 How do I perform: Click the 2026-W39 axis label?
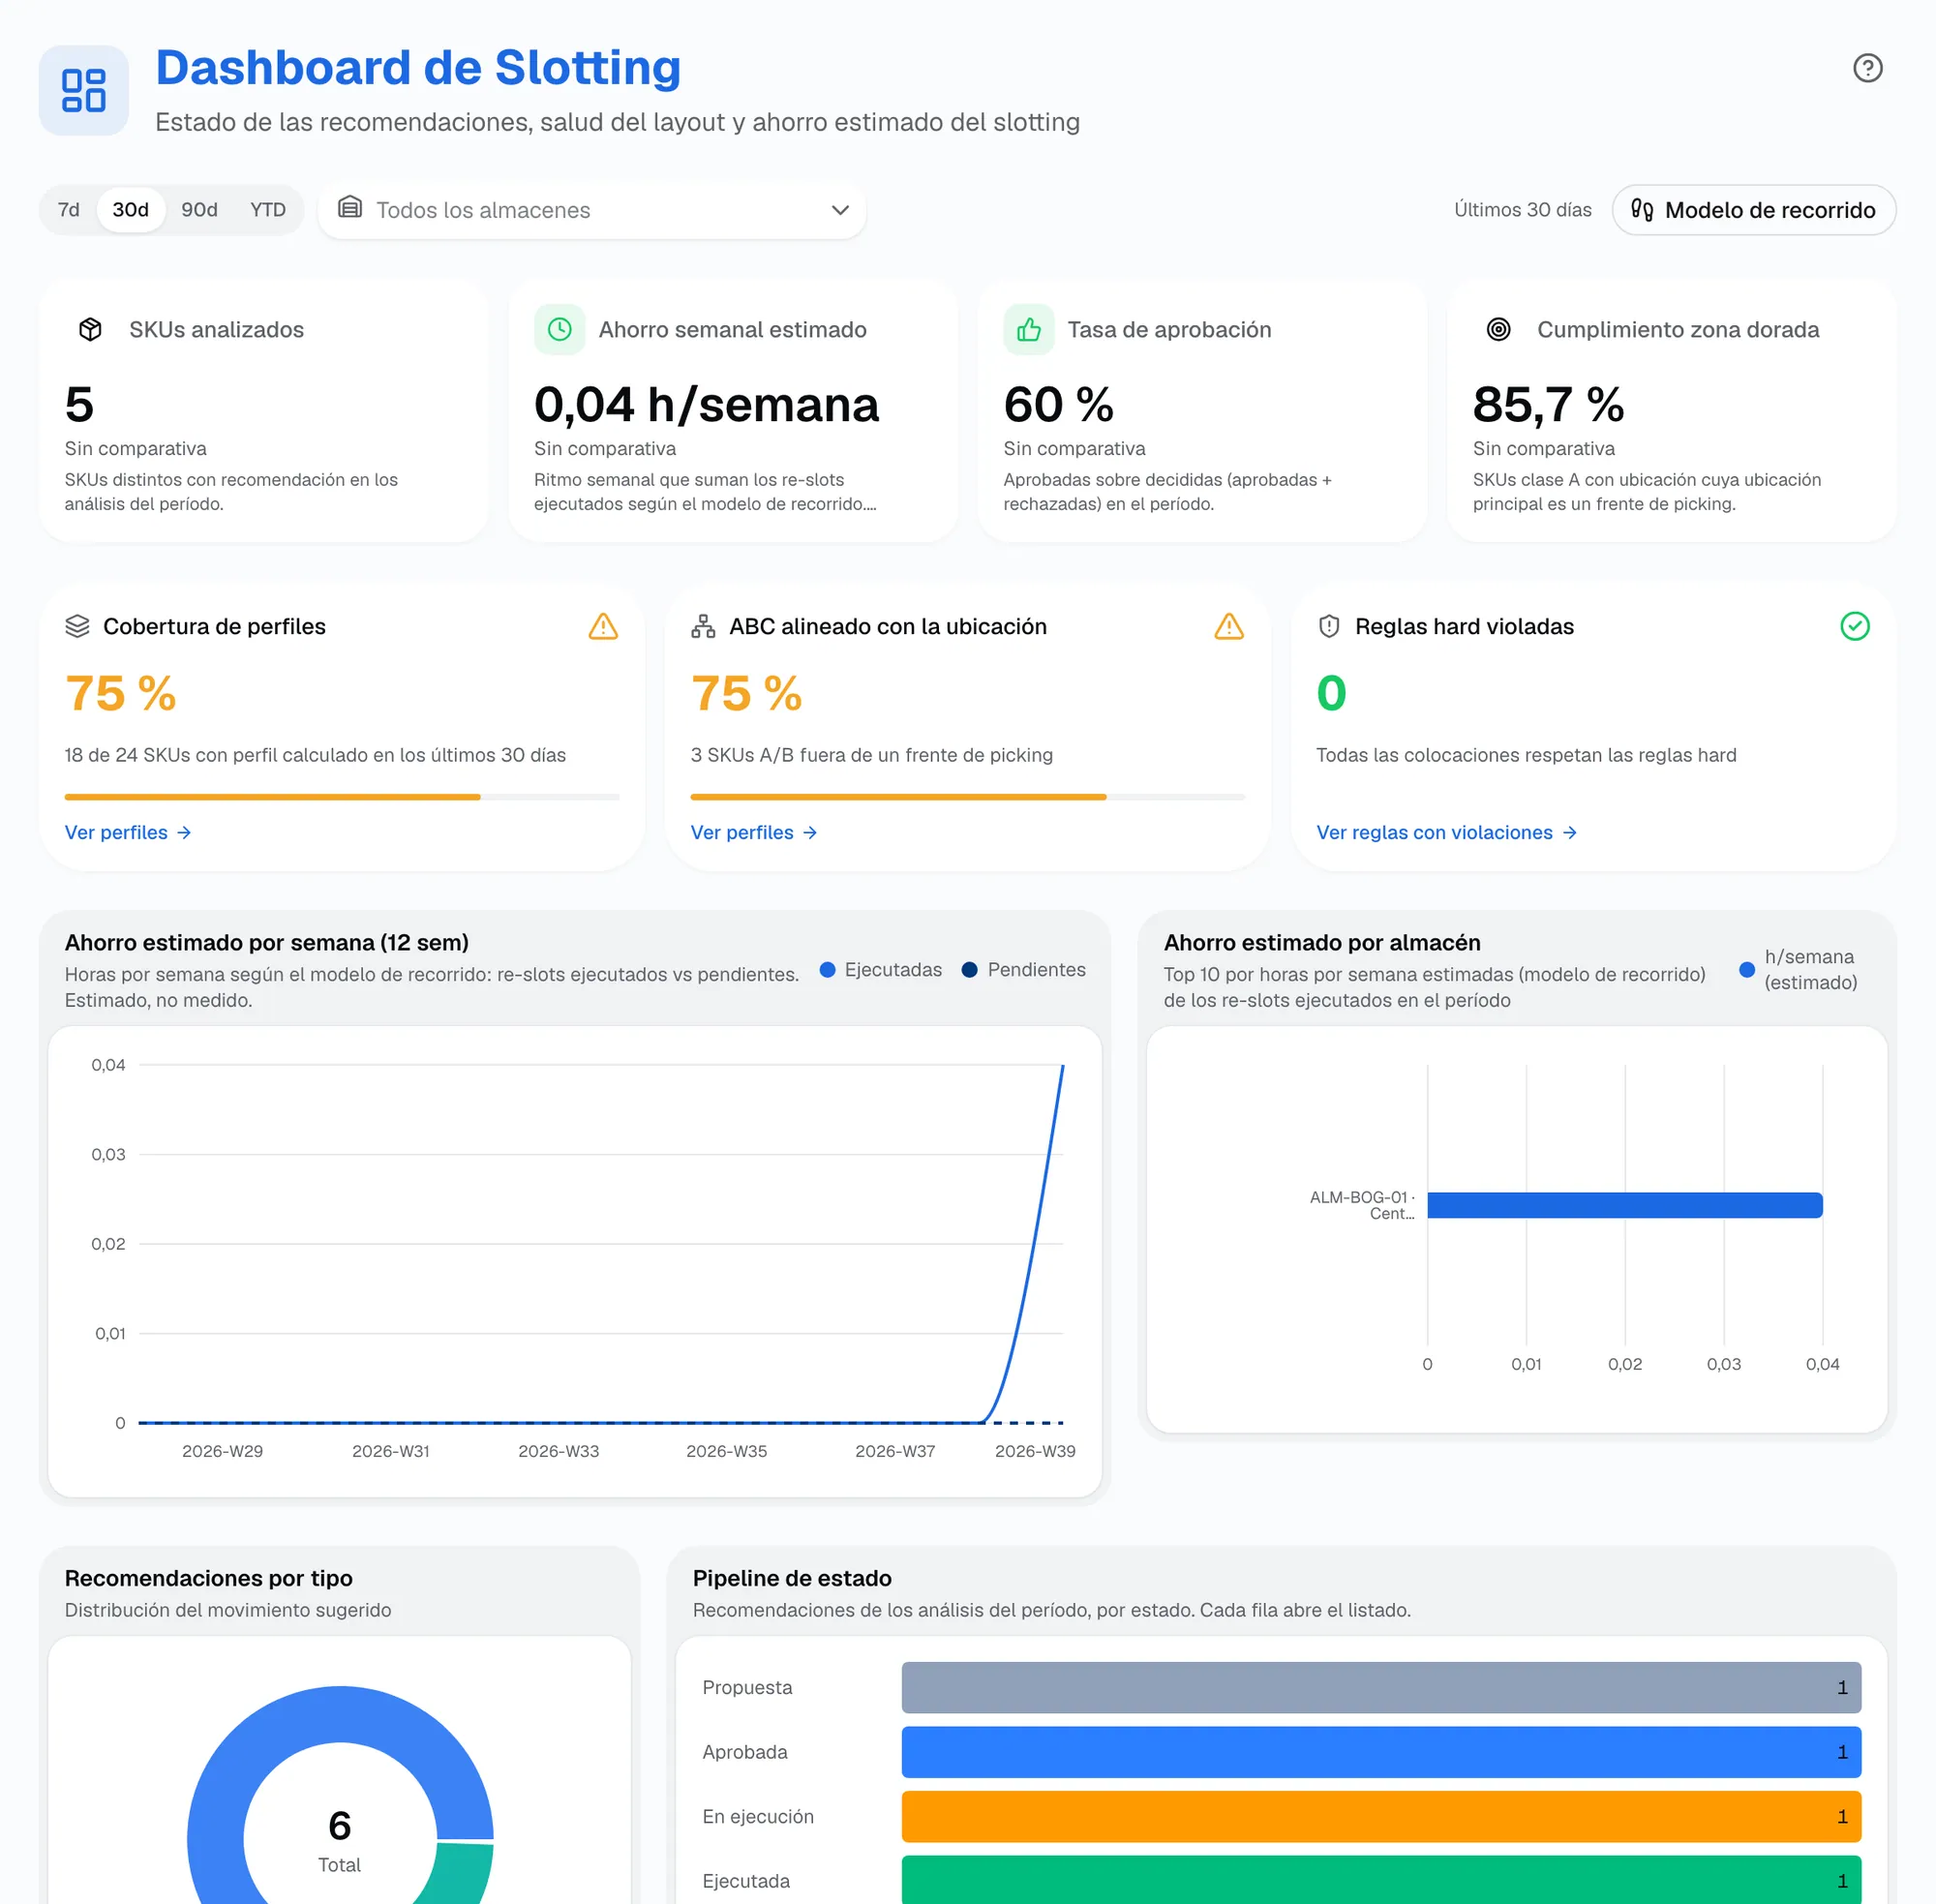pos(1035,1451)
